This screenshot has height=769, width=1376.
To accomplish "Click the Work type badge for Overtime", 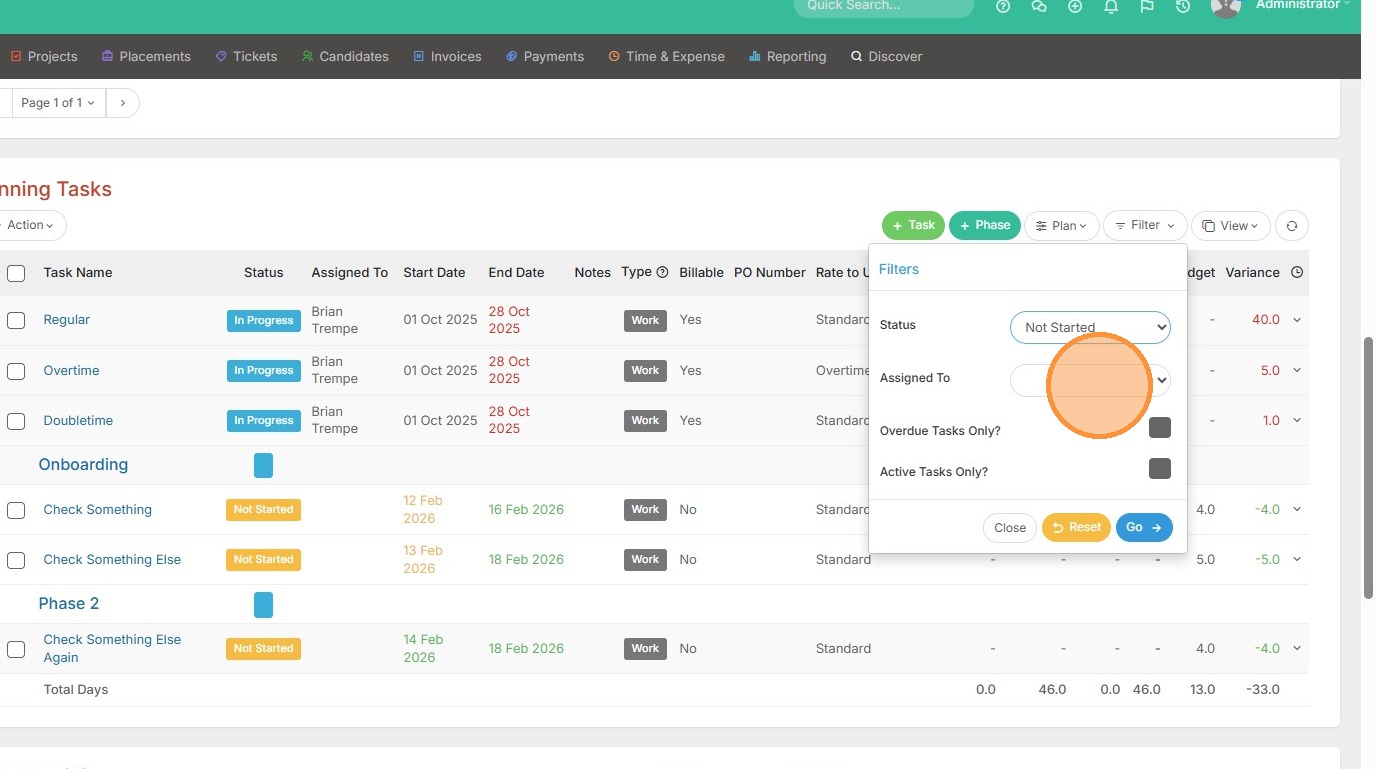I will tap(645, 371).
